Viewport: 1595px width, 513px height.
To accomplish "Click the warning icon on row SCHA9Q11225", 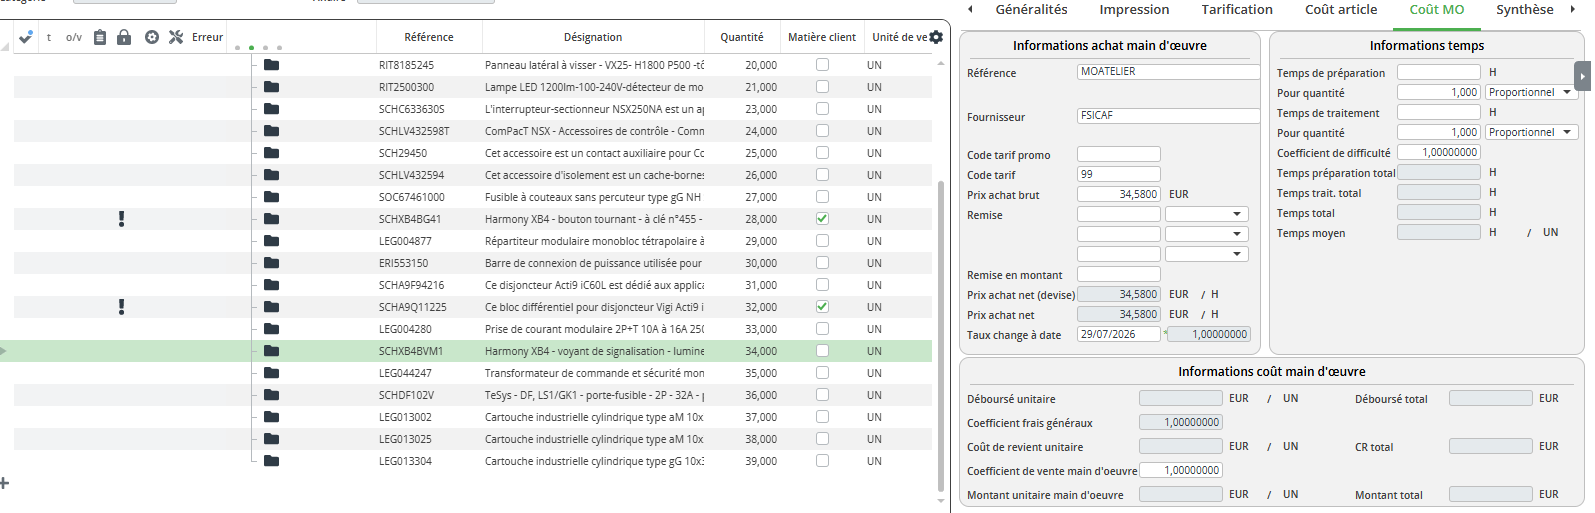I will (122, 307).
